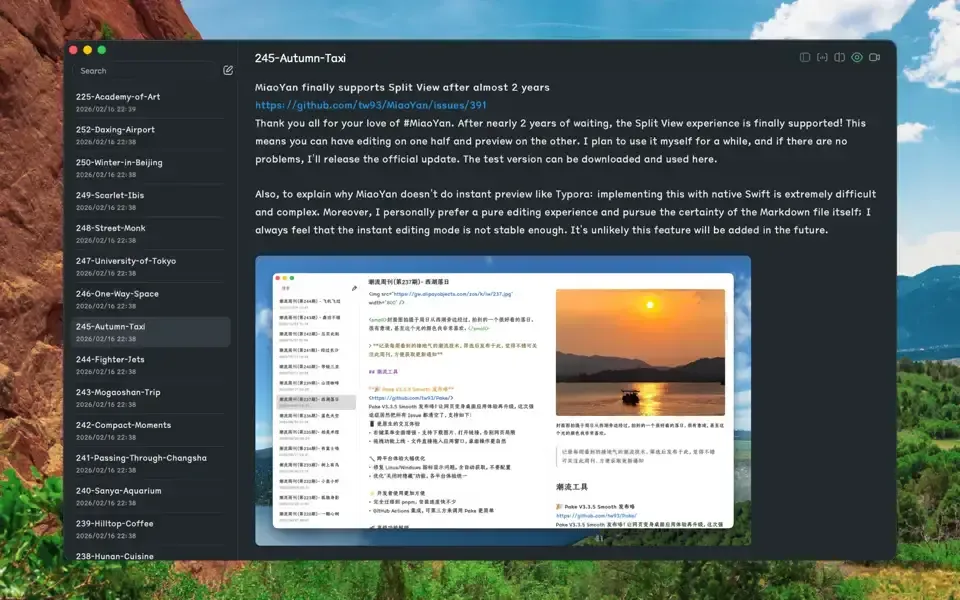The image size is (960, 600).
Task: Maximize the window with the green button
Action: coord(102,50)
